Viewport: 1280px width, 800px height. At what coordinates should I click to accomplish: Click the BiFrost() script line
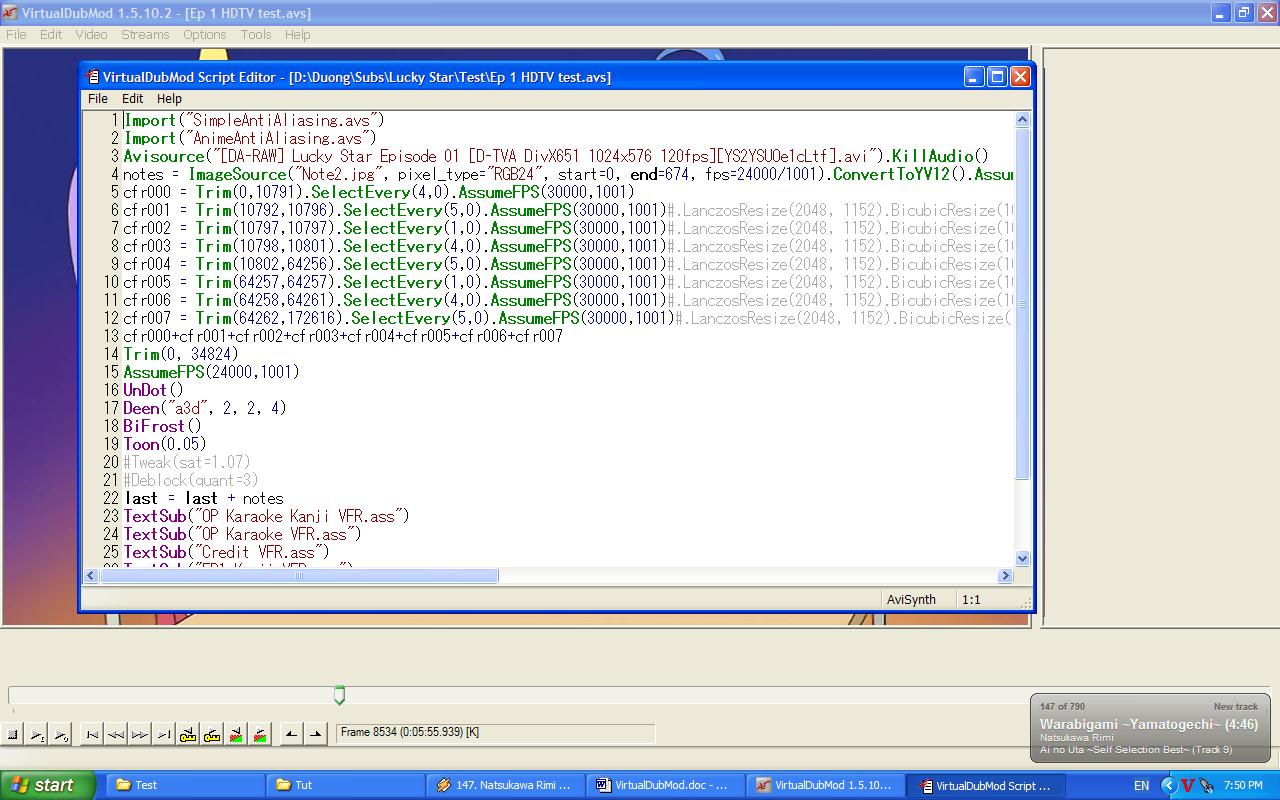click(x=162, y=426)
